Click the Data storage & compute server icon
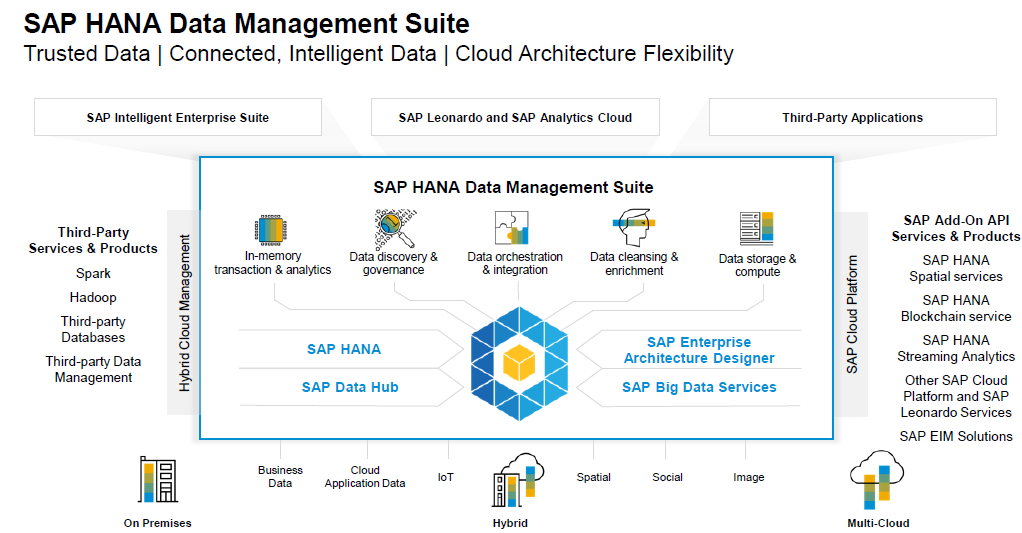The image size is (1022, 533). [757, 230]
